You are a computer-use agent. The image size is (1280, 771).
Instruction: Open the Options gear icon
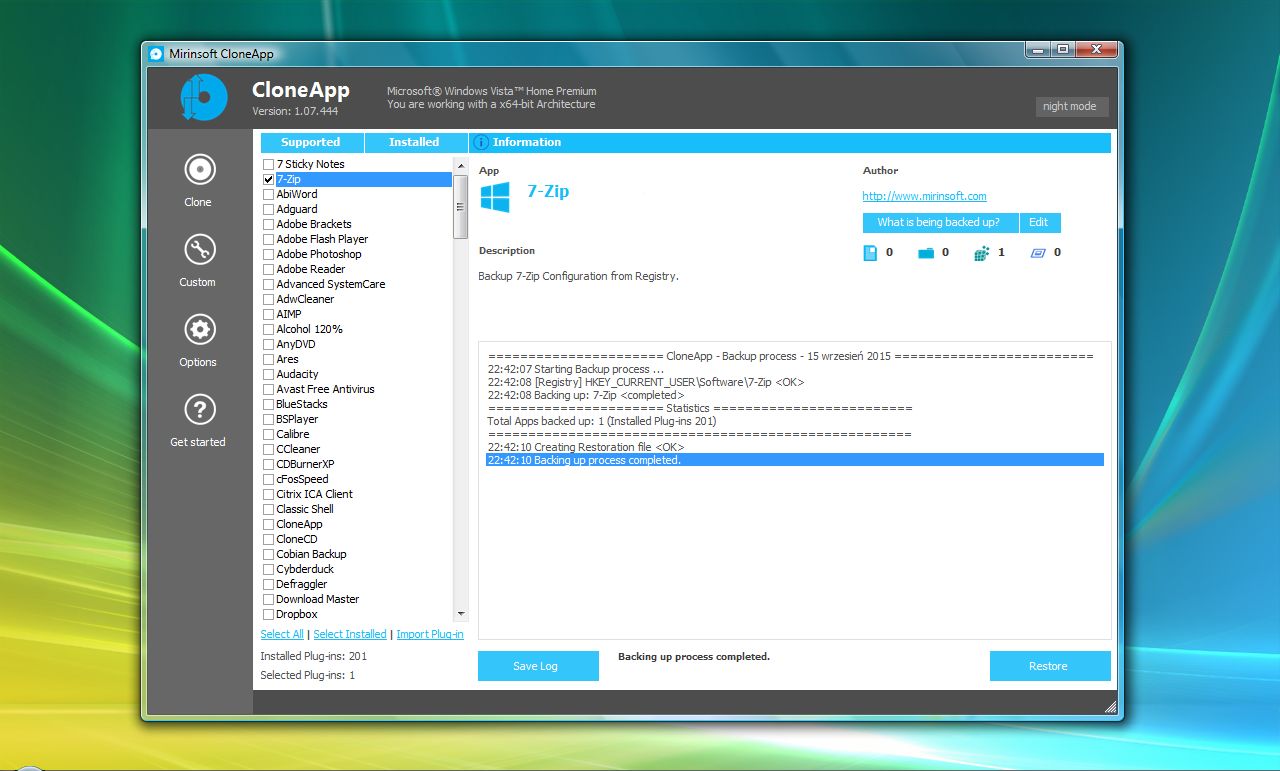(x=200, y=329)
